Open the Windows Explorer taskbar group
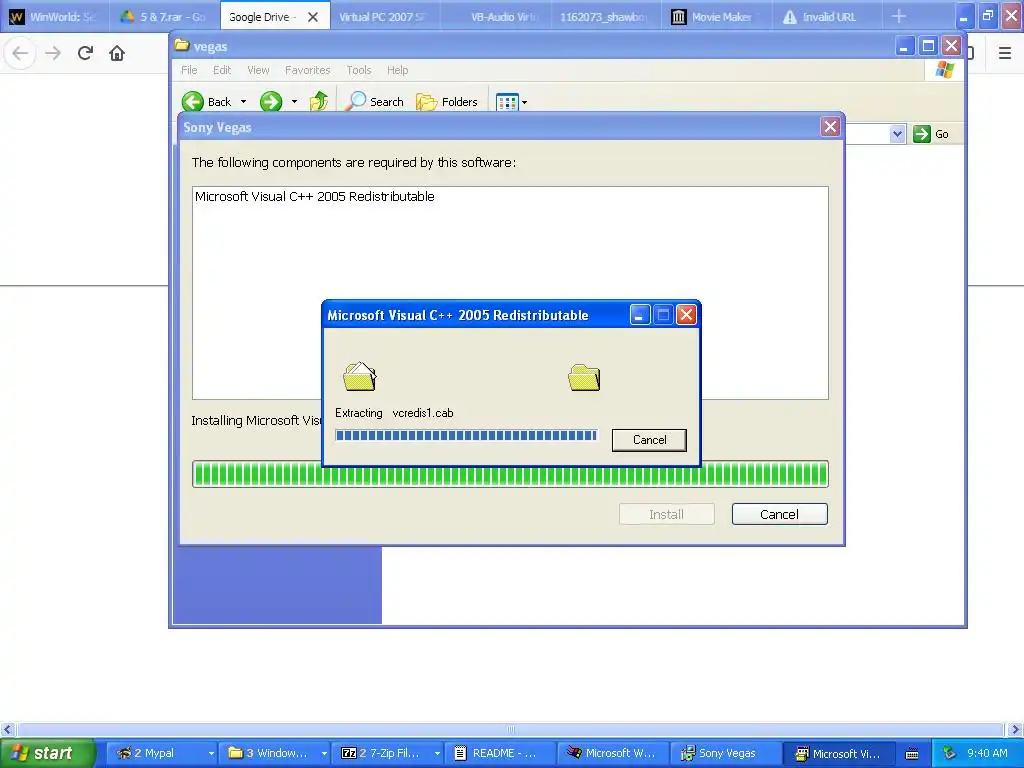 point(274,753)
